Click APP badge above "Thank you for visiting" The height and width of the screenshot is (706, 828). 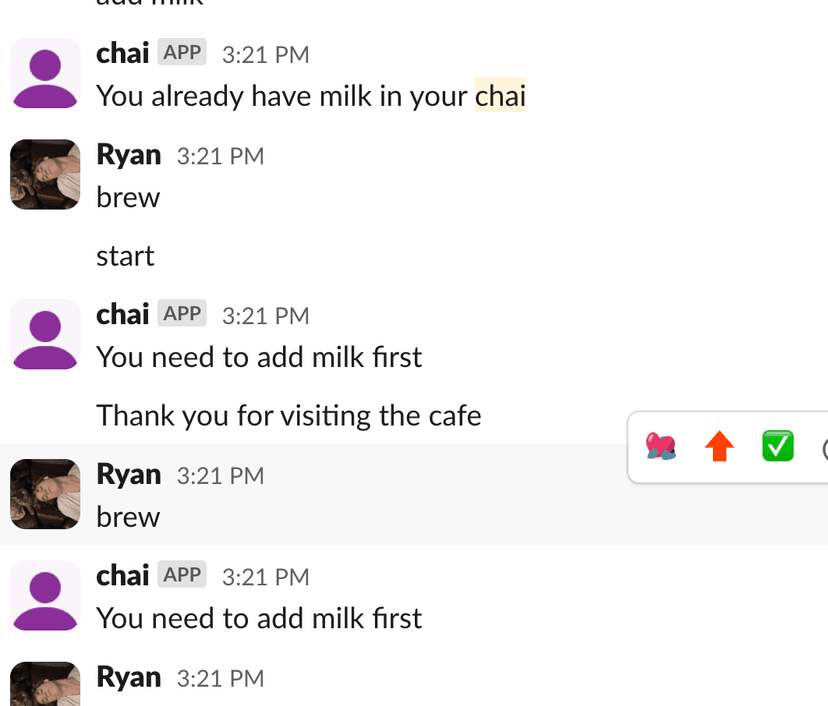tap(182, 314)
